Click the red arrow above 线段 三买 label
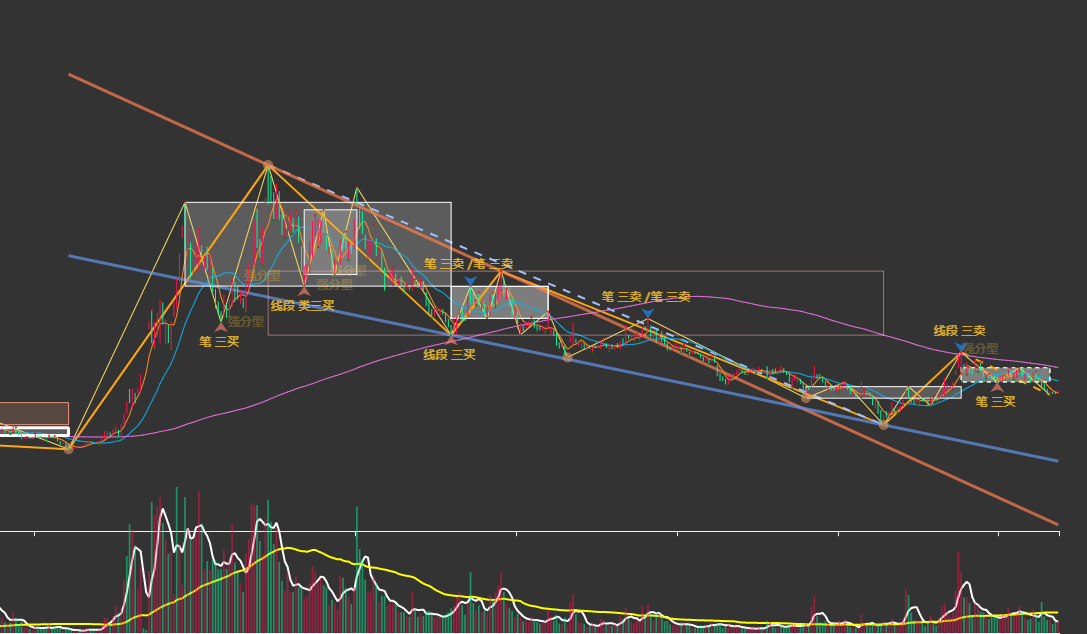 pyautogui.click(x=451, y=340)
